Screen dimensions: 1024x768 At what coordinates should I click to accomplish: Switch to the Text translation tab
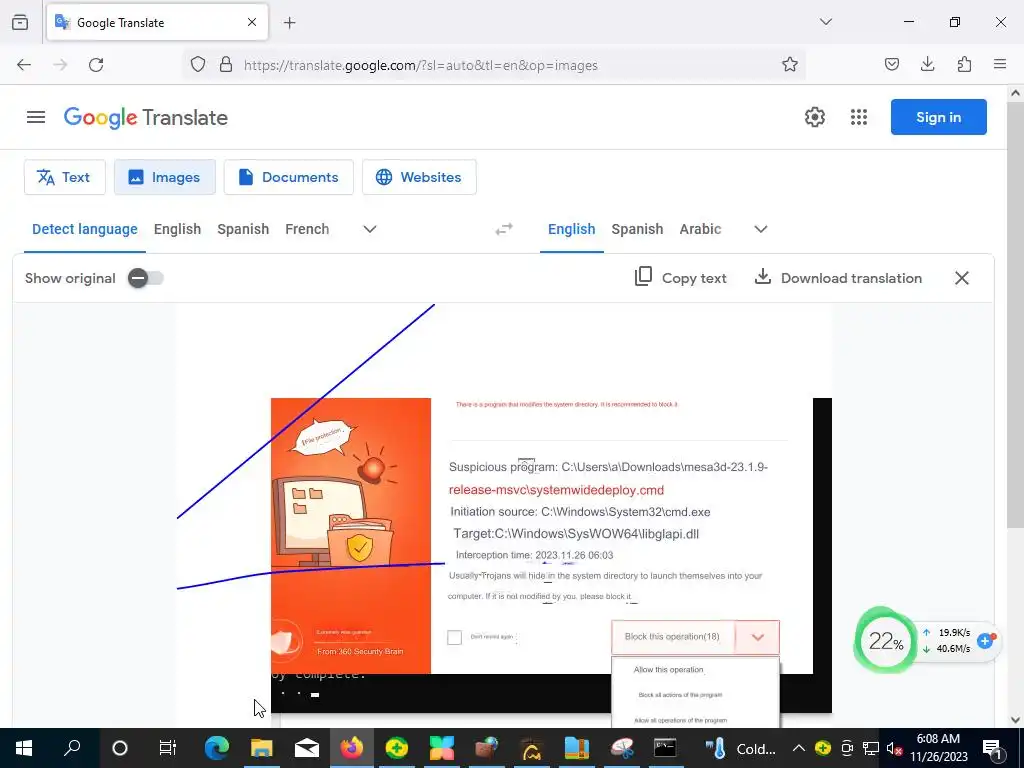click(x=65, y=177)
